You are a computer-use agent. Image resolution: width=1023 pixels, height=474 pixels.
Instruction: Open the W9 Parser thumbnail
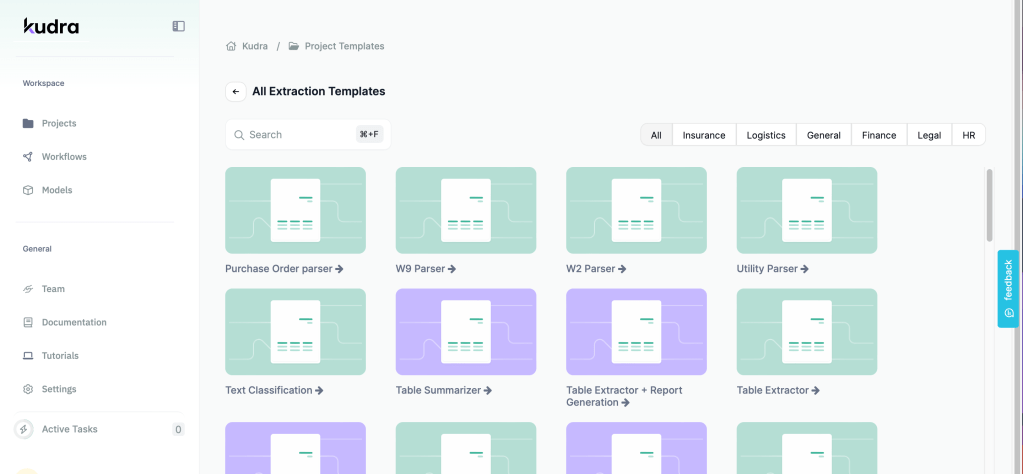(x=466, y=210)
